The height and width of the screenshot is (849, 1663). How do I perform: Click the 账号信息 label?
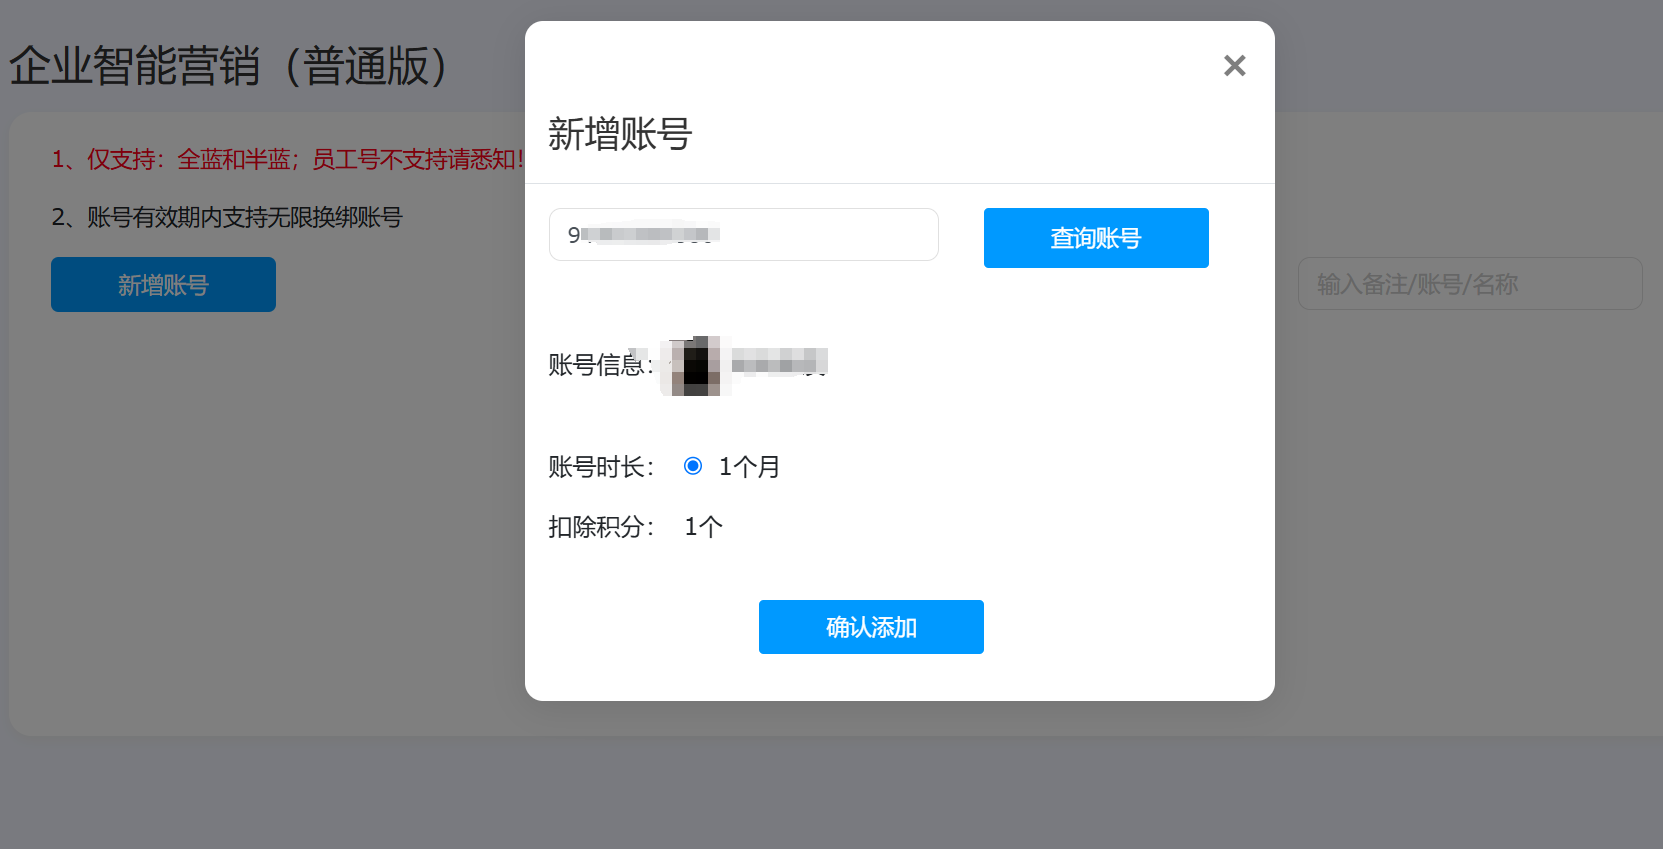tap(600, 365)
